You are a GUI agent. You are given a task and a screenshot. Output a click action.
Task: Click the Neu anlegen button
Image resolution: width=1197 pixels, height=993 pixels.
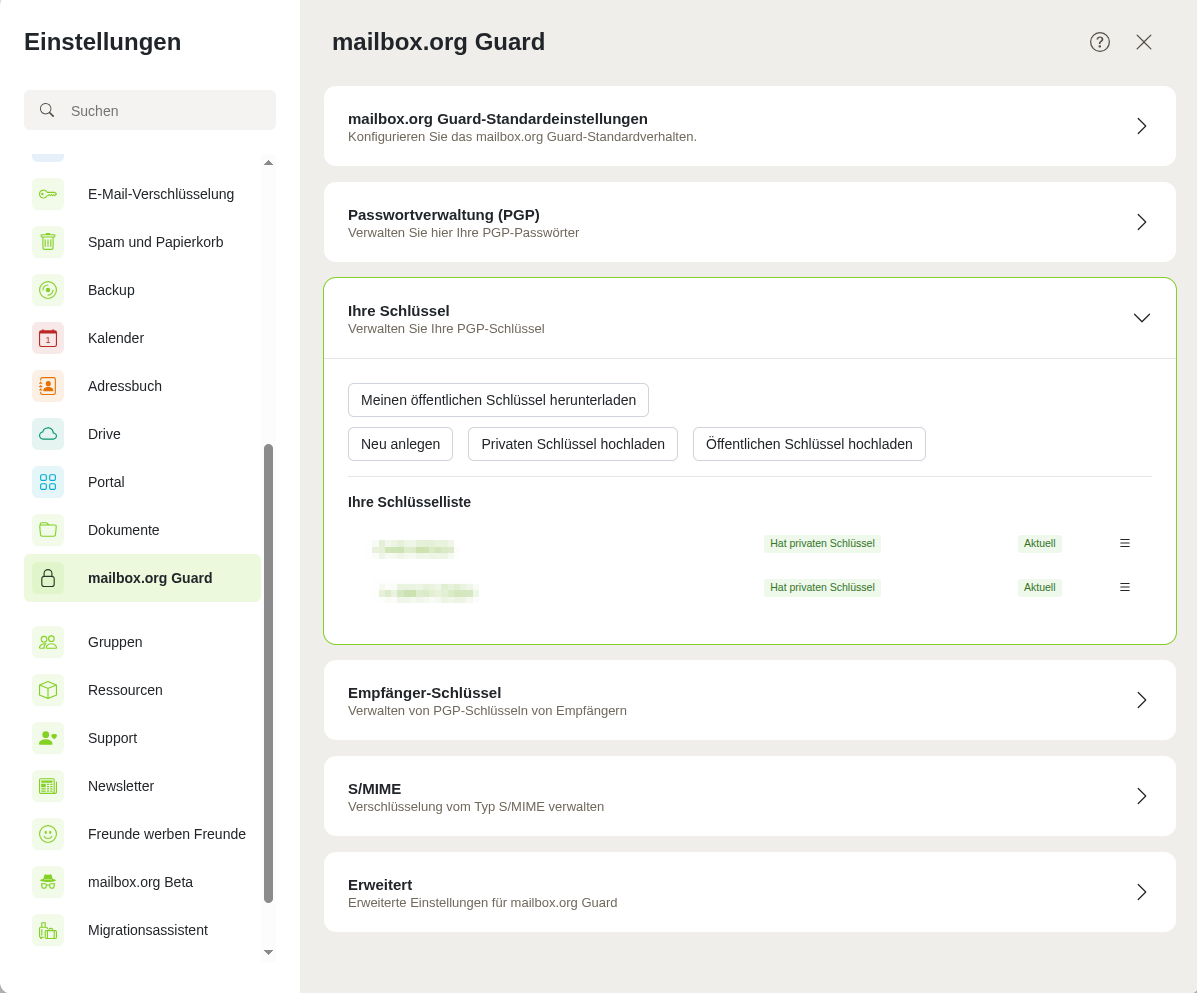tap(401, 444)
